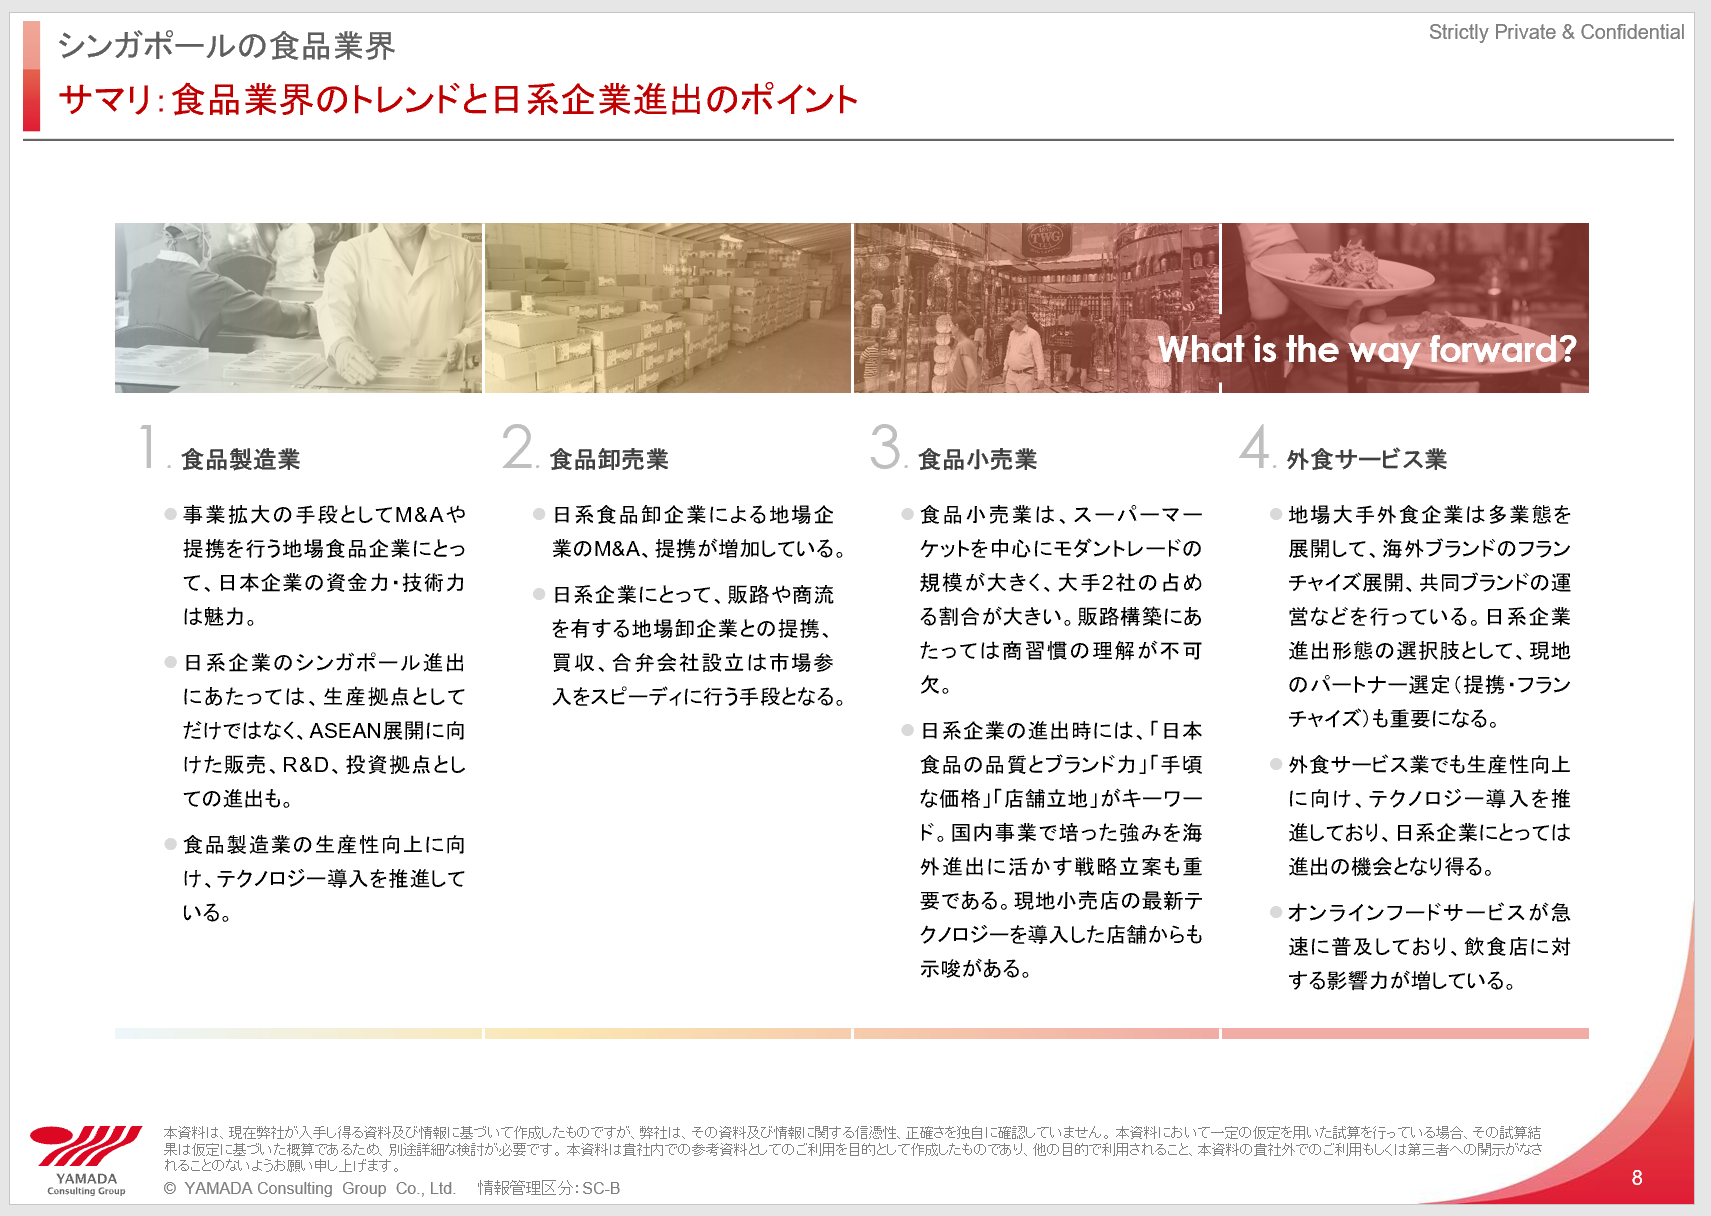Image resolution: width=1711 pixels, height=1216 pixels.
Task: Click the '© YAMADA Consulting Group Co., Ltd.' copyright
Action: [x=309, y=1188]
